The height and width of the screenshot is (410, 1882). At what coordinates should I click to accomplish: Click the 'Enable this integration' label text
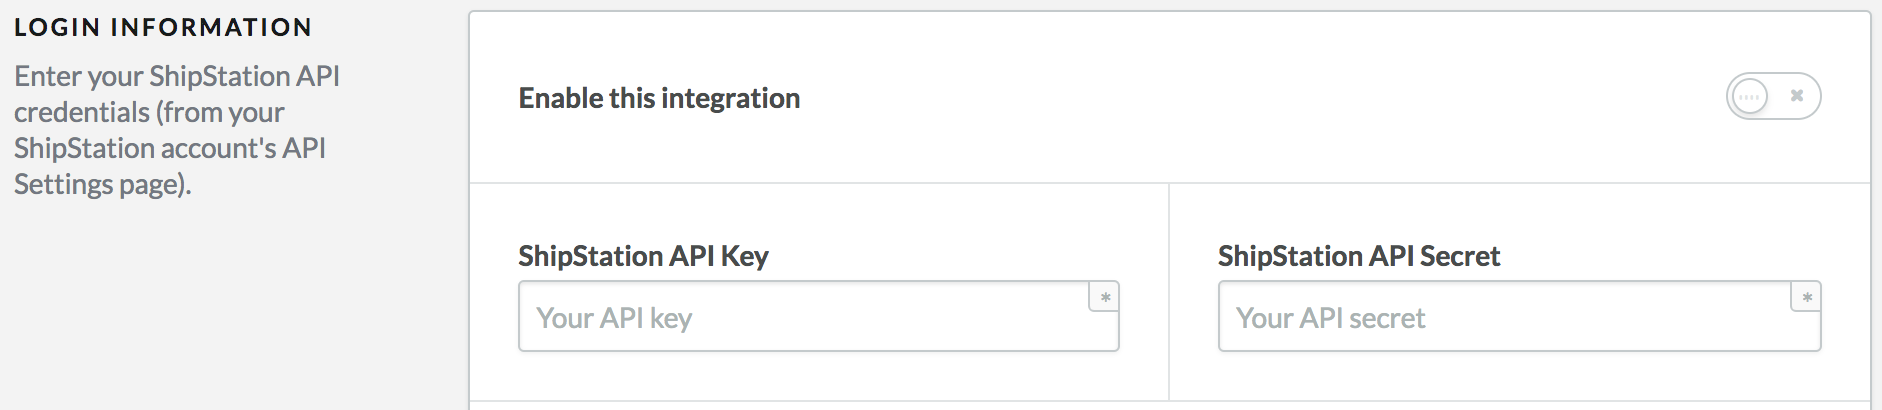(x=659, y=98)
